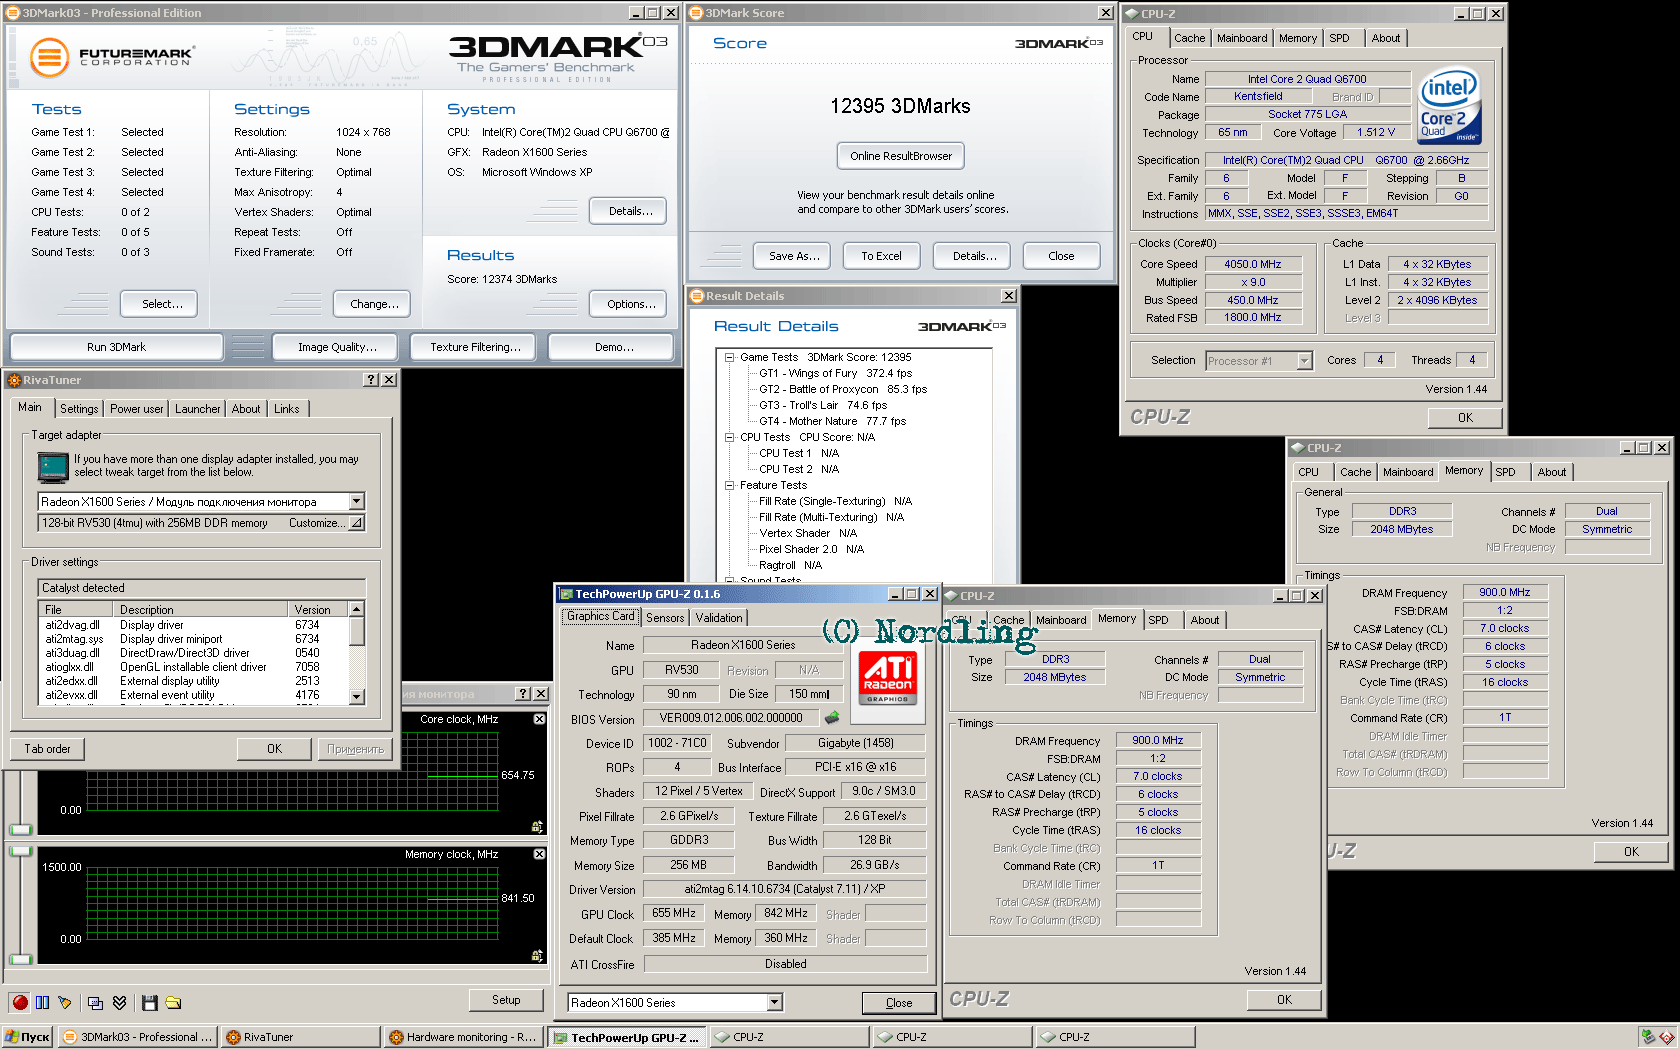1680x1050 pixels.
Task: Click the help question mark on Hardware monitoring title bar
Action: 523,694
